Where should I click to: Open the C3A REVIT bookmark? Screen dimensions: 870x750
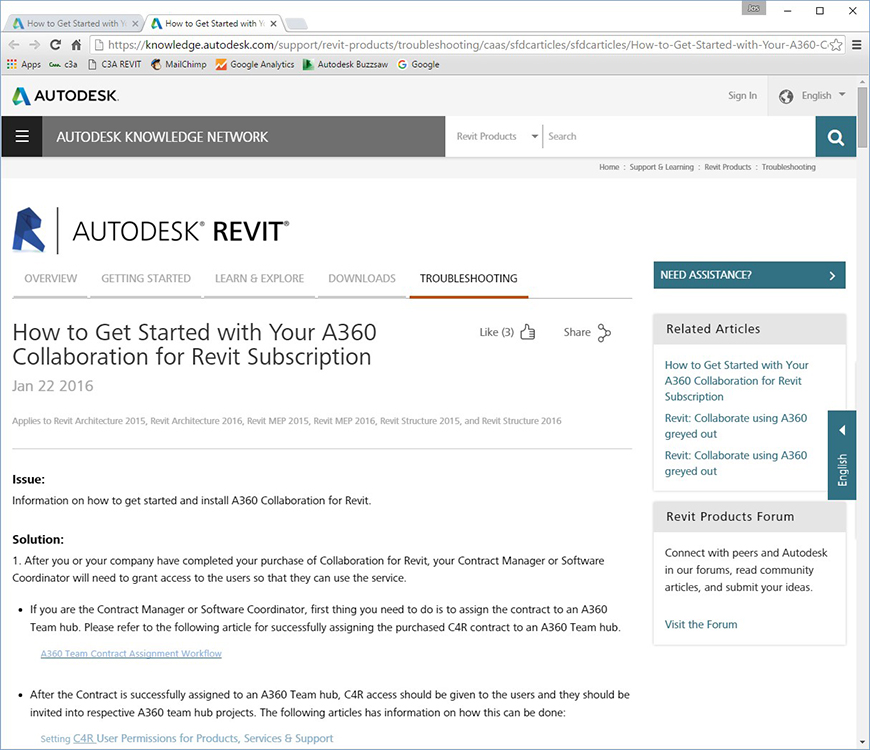tap(115, 64)
